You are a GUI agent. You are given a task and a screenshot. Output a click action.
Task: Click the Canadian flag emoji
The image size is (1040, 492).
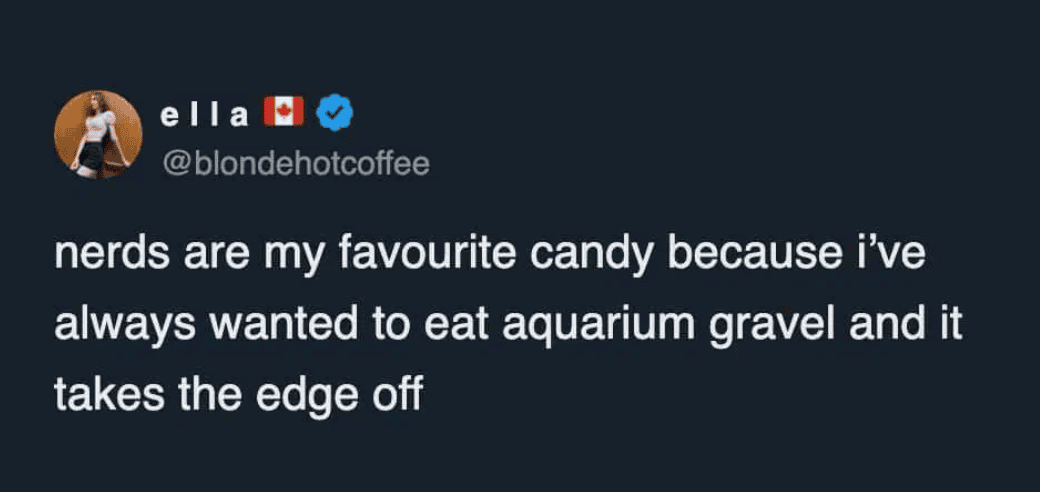[283, 113]
